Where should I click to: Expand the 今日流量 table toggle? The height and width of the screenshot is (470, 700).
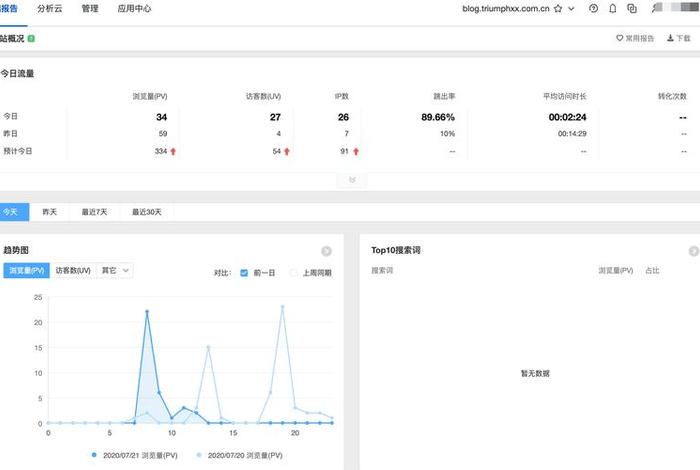(352, 180)
